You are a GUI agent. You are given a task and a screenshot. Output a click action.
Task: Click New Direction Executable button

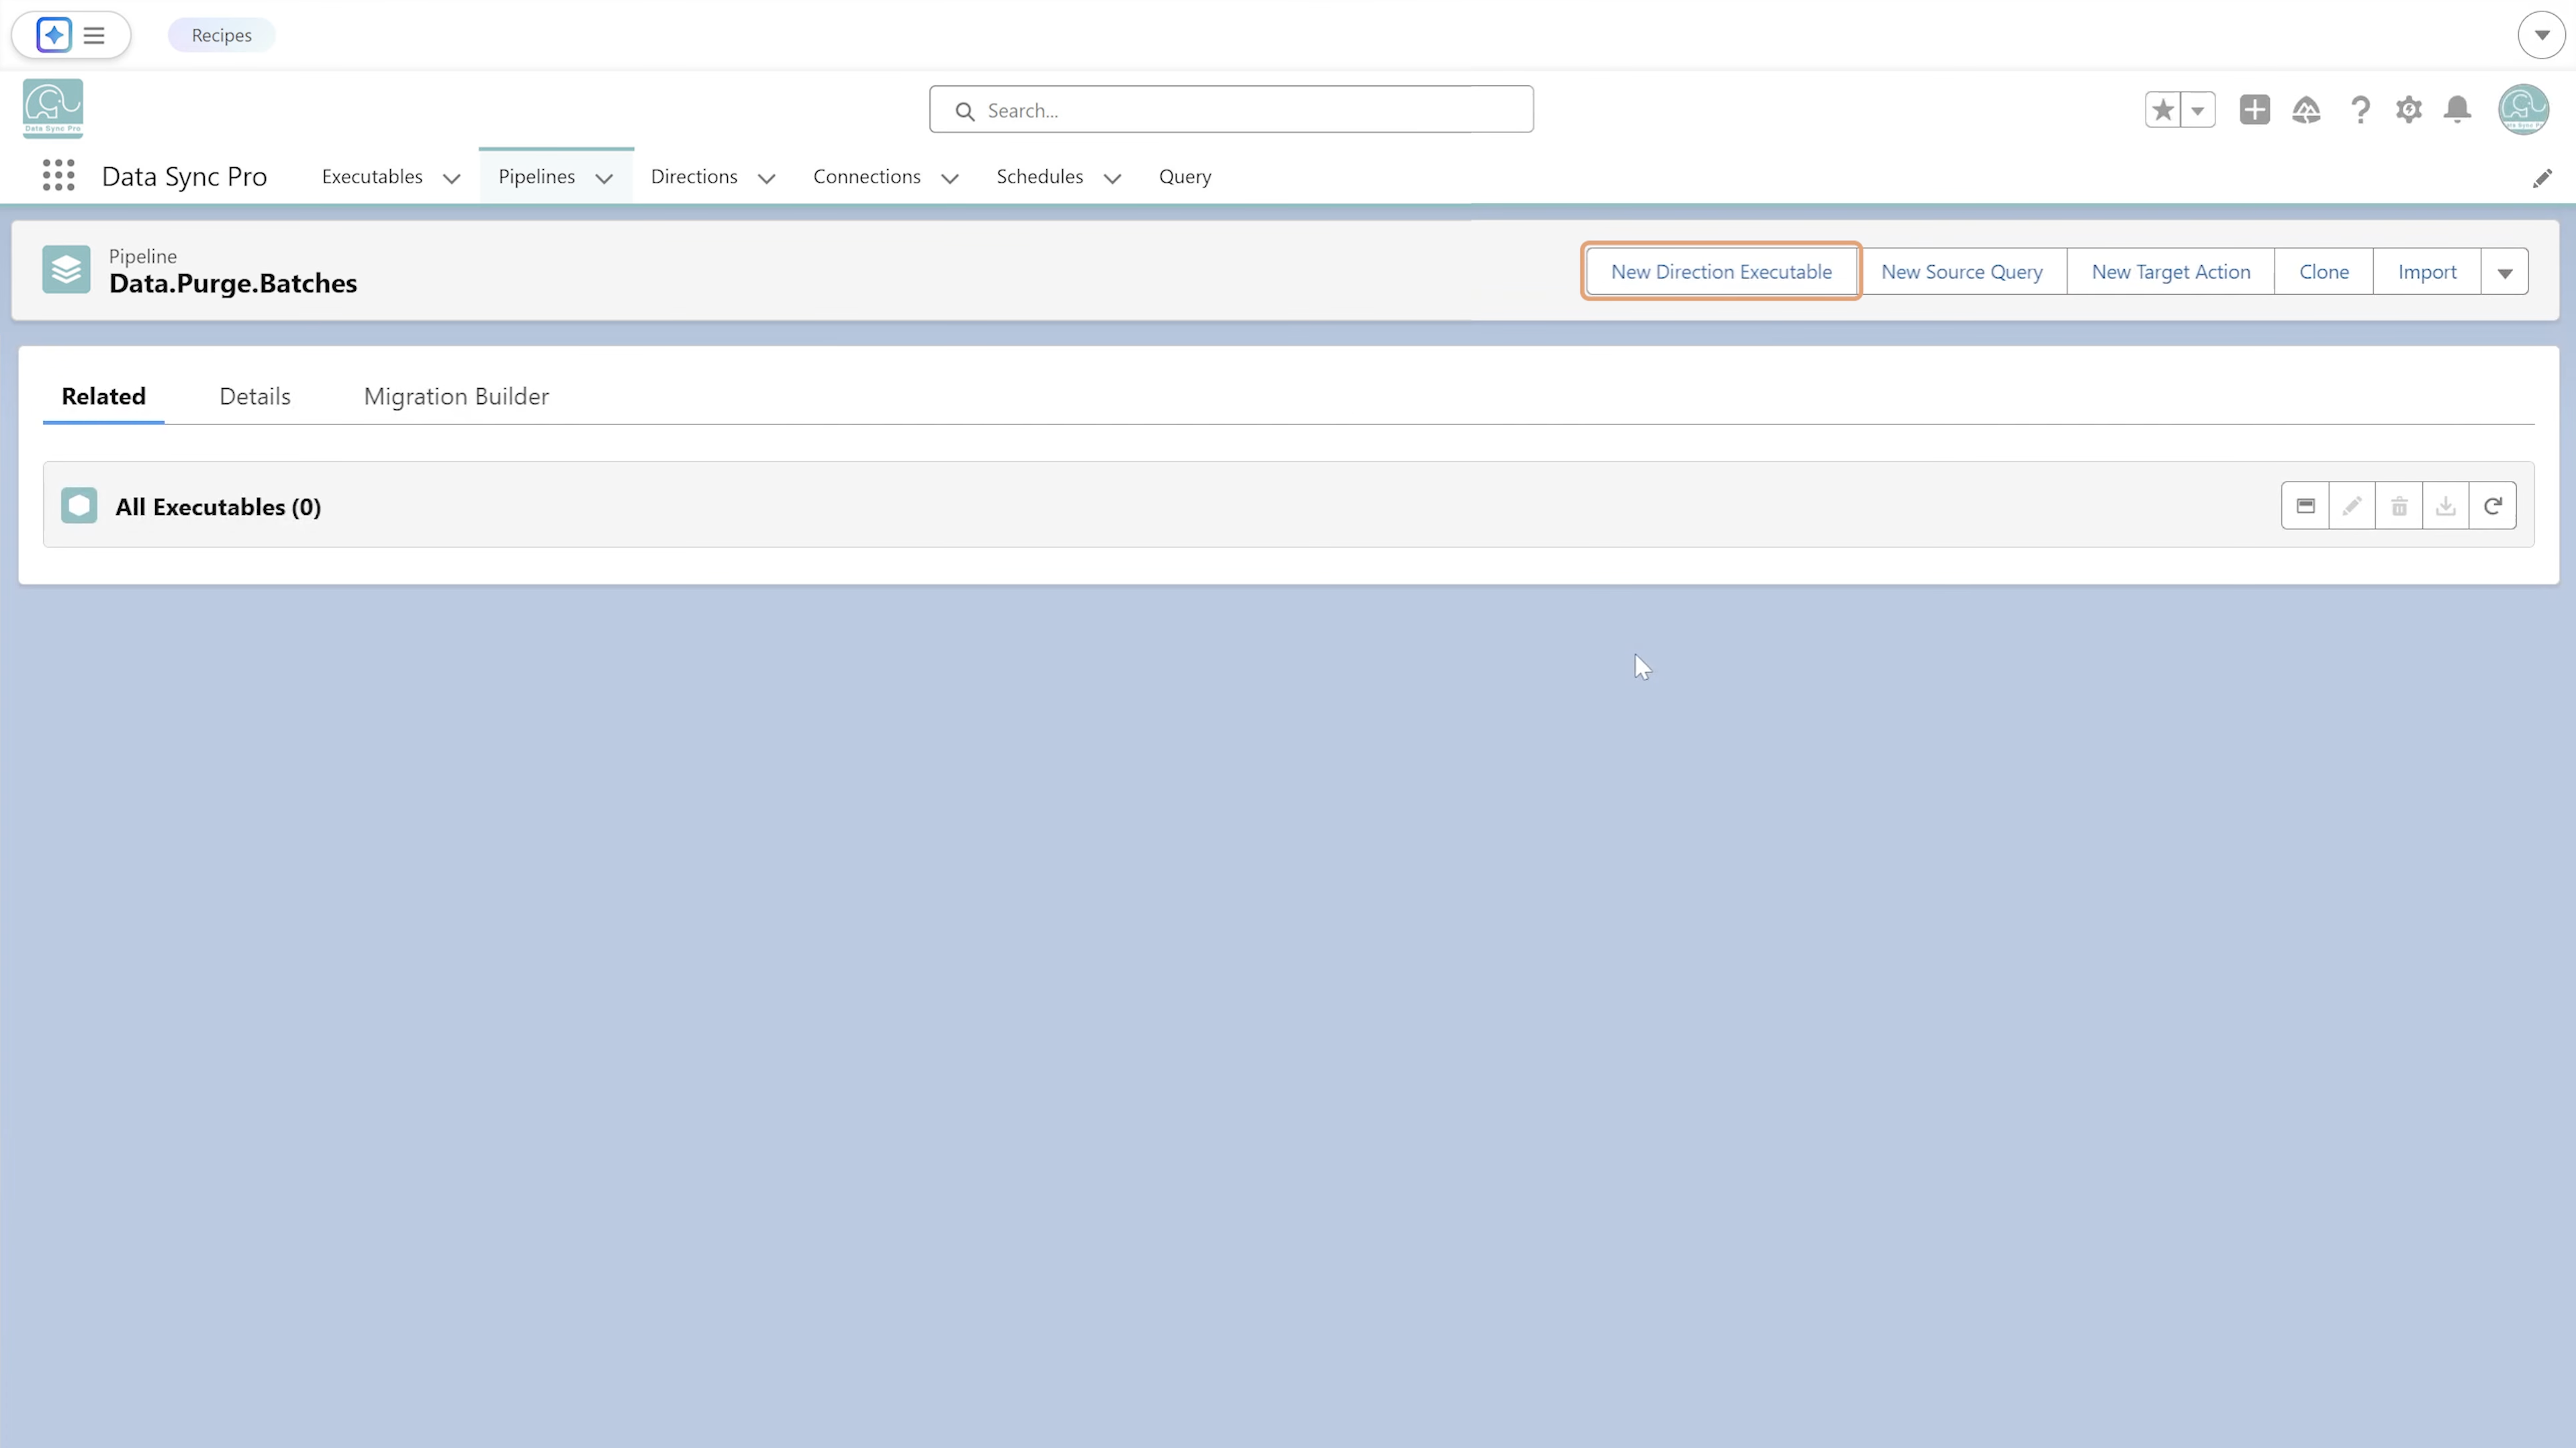click(x=1721, y=272)
